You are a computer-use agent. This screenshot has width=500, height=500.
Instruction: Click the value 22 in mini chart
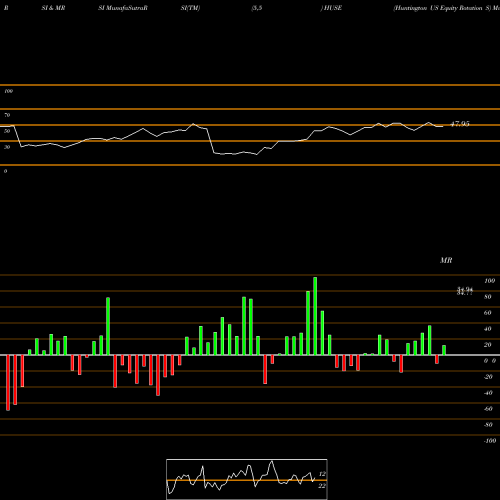(x=322, y=486)
